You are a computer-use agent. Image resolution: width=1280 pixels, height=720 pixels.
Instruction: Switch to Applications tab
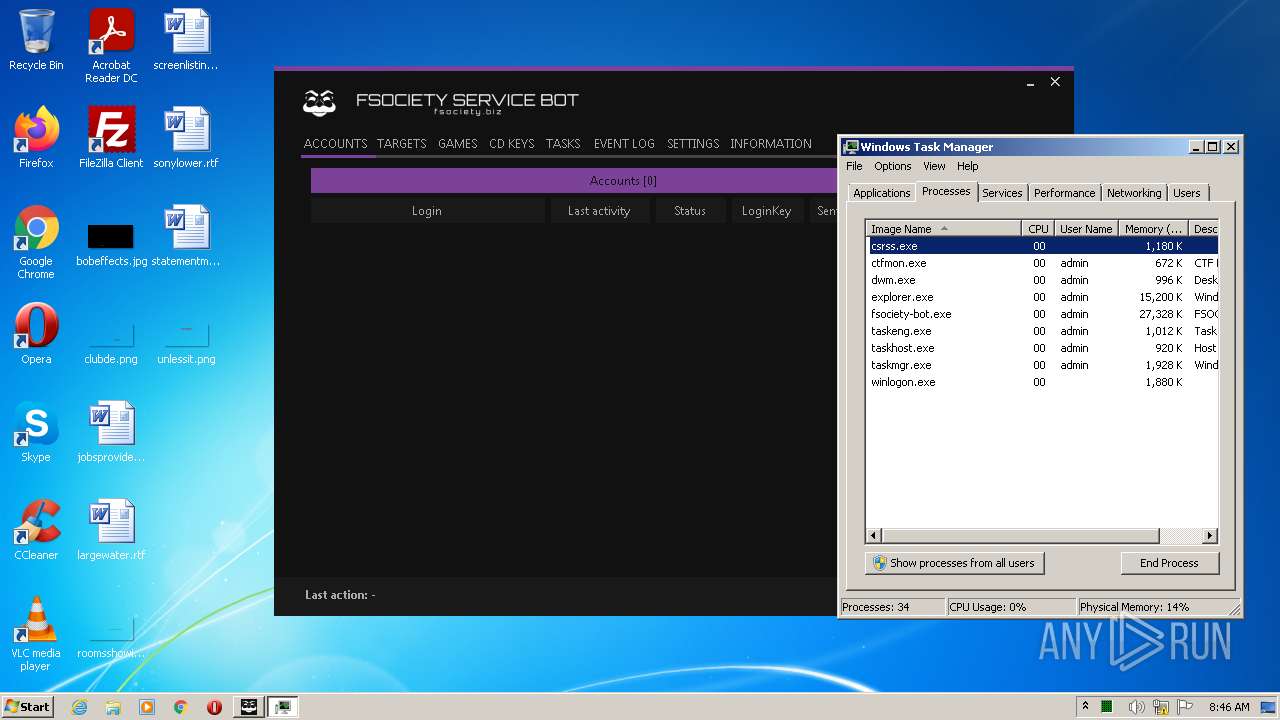pyautogui.click(x=882, y=193)
